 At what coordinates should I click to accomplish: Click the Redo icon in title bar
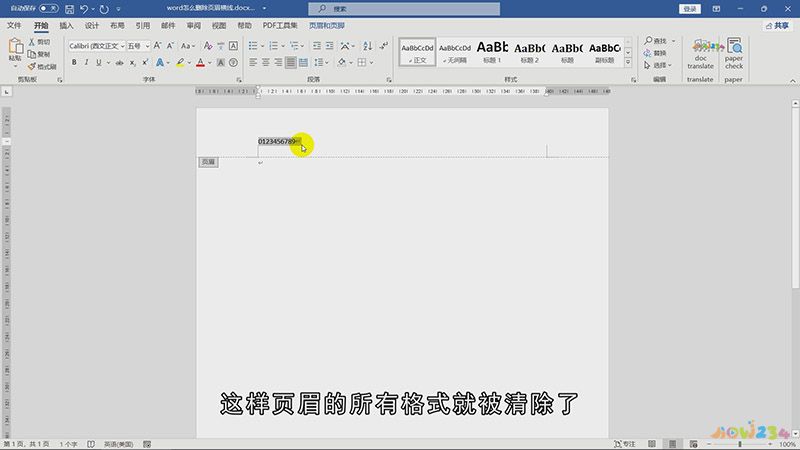click(104, 9)
